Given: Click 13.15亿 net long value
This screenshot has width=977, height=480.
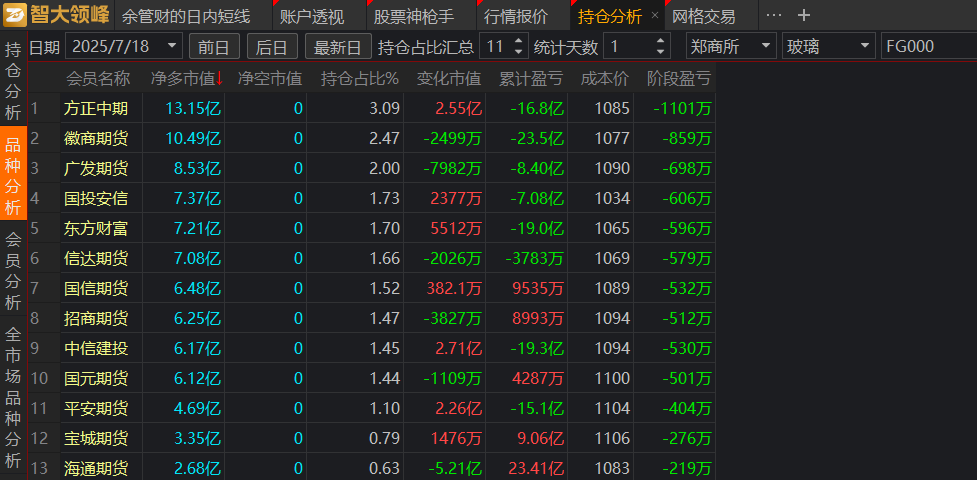Looking at the screenshot, I should pyautogui.click(x=193, y=108).
